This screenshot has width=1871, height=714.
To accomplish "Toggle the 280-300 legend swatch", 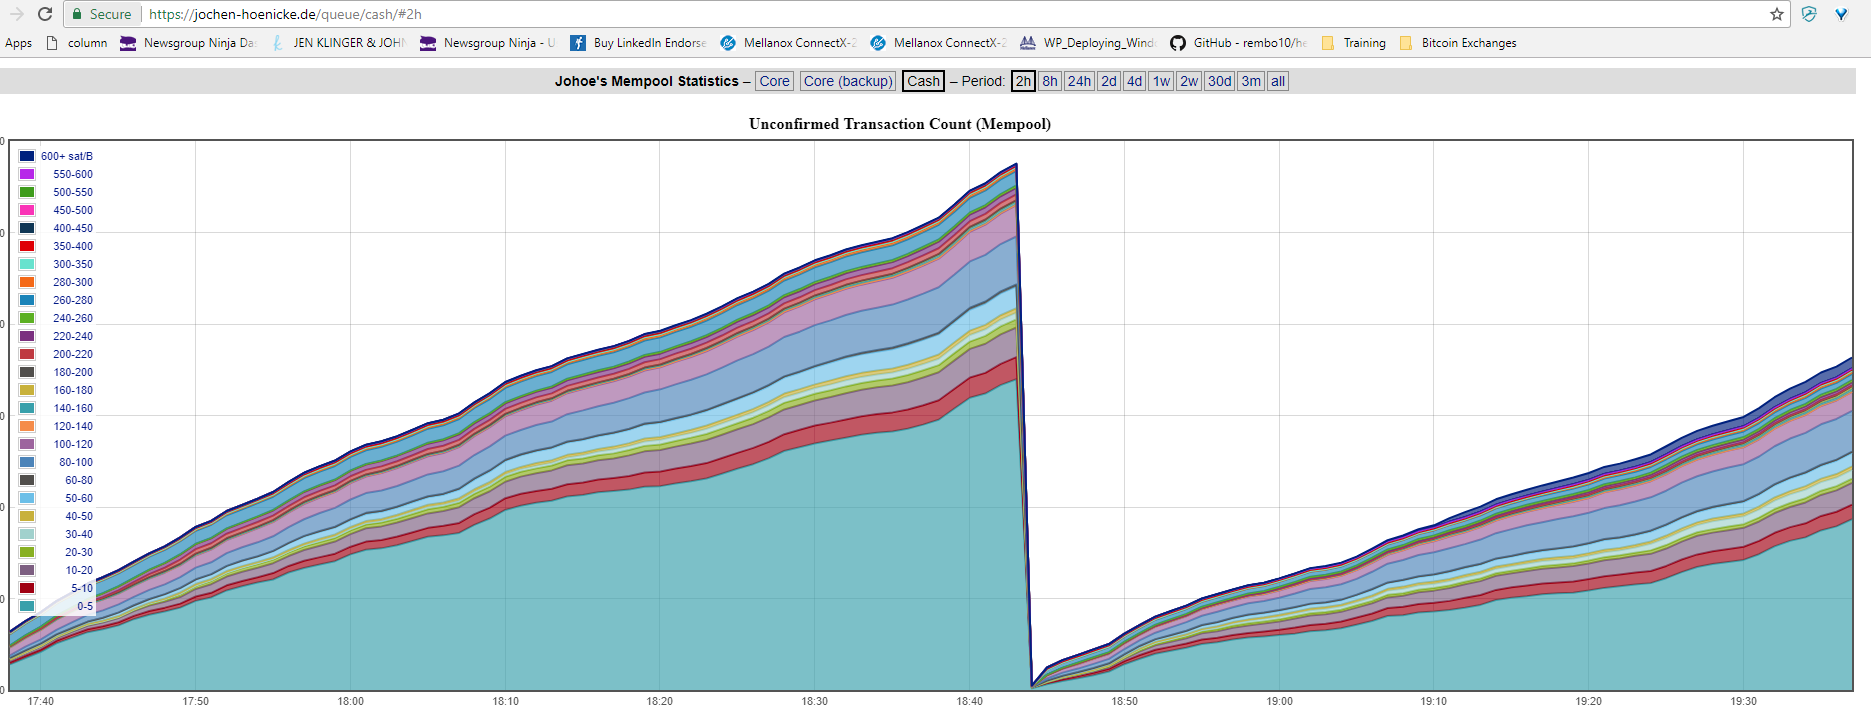I will pyautogui.click(x=27, y=282).
